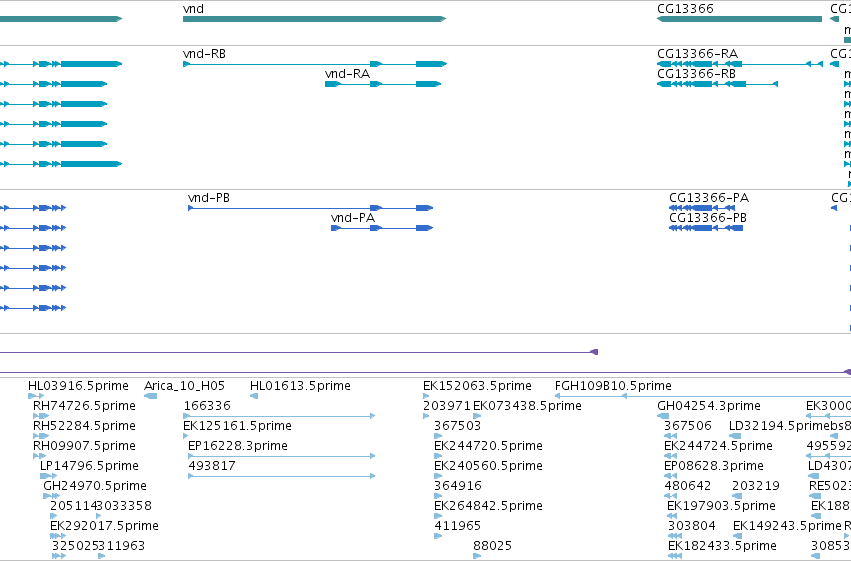Open EST RH74726.5prime
The image size is (851, 561).
[x=84, y=406]
